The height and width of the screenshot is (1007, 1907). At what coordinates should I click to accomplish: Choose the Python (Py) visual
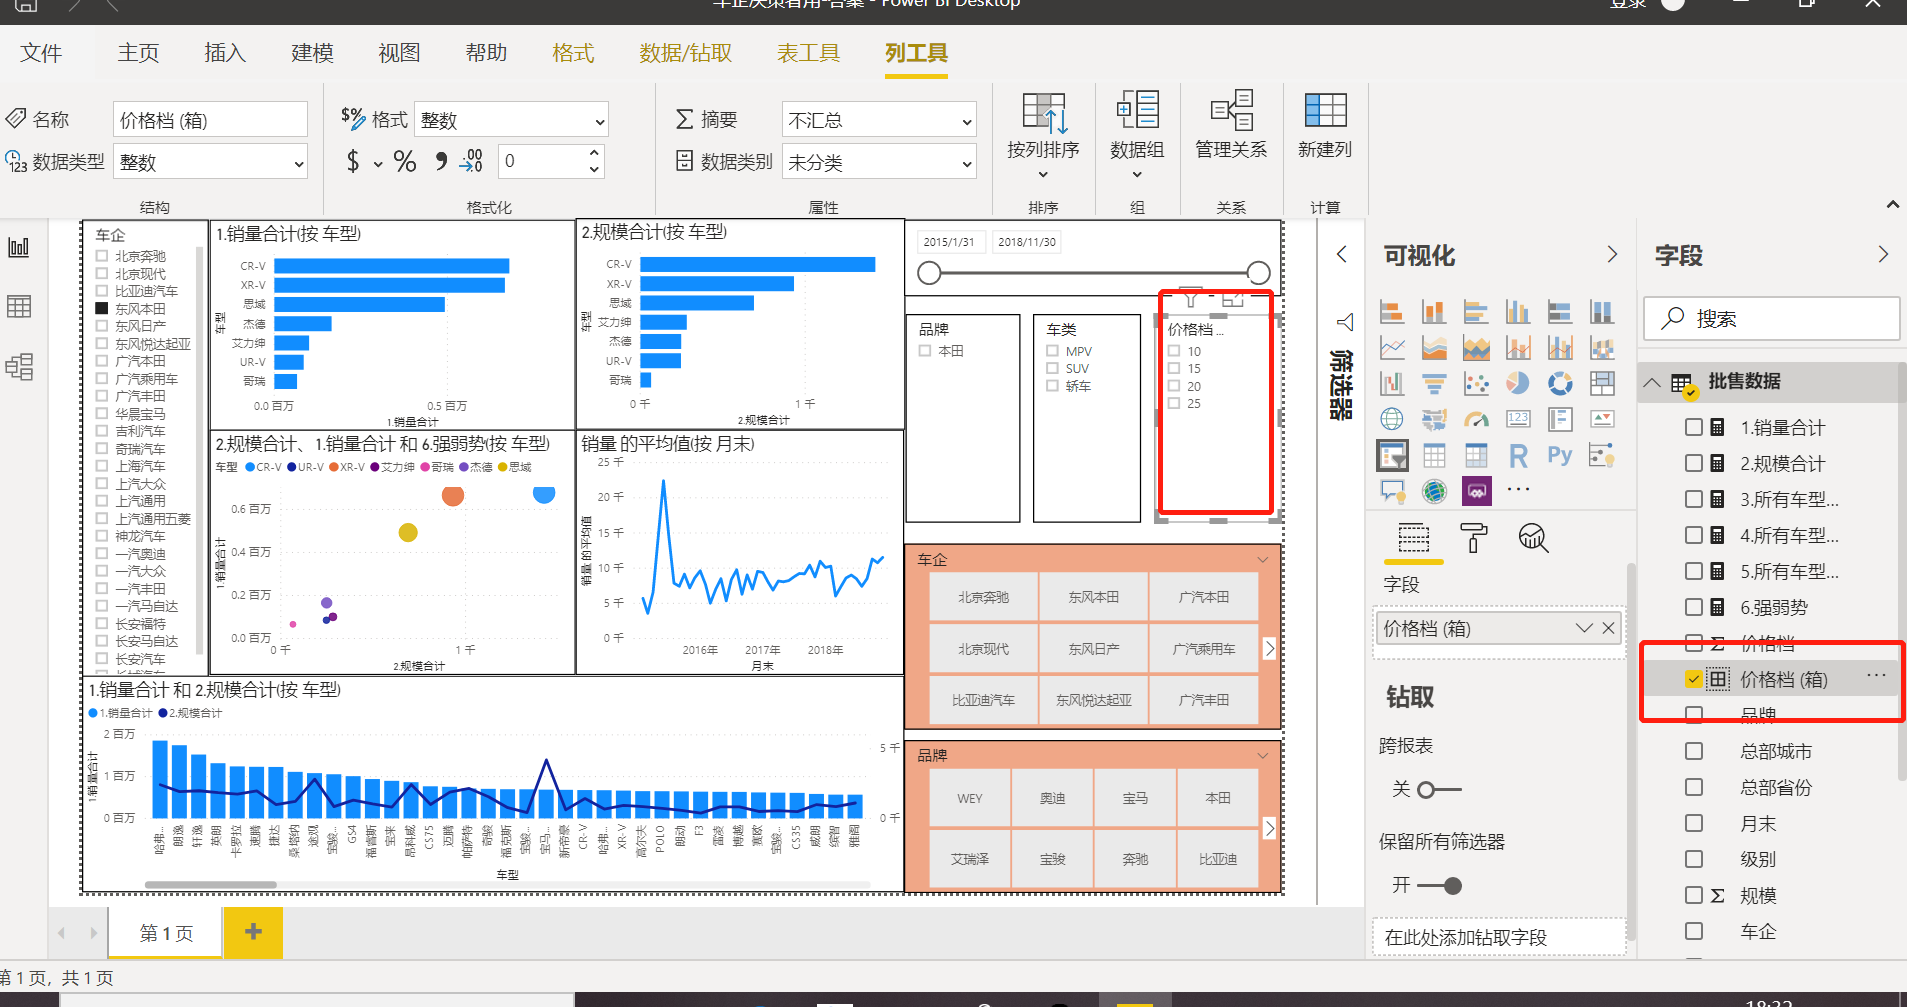pyautogui.click(x=1560, y=456)
